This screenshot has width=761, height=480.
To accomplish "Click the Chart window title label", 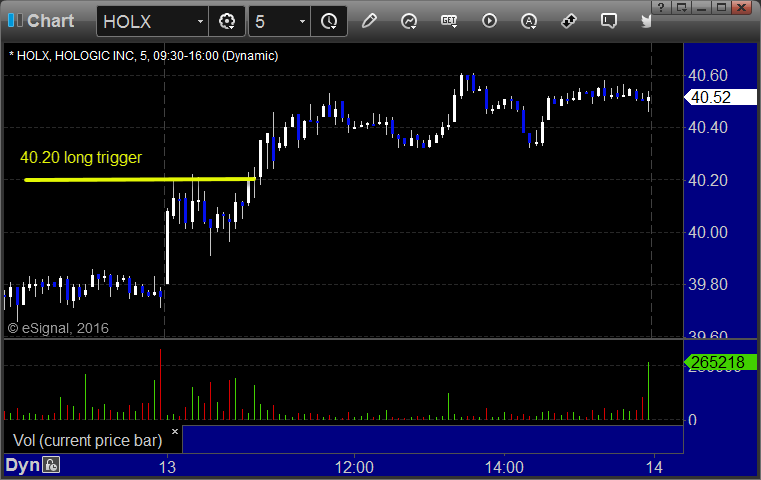I will pyautogui.click(x=50, y=21).
